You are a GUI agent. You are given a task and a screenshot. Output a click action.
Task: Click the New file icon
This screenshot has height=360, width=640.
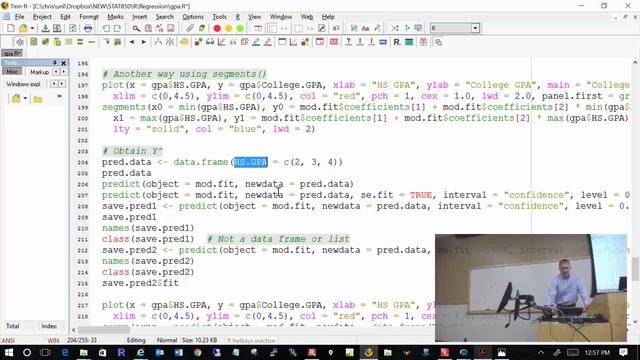click(x=11, y=28)
